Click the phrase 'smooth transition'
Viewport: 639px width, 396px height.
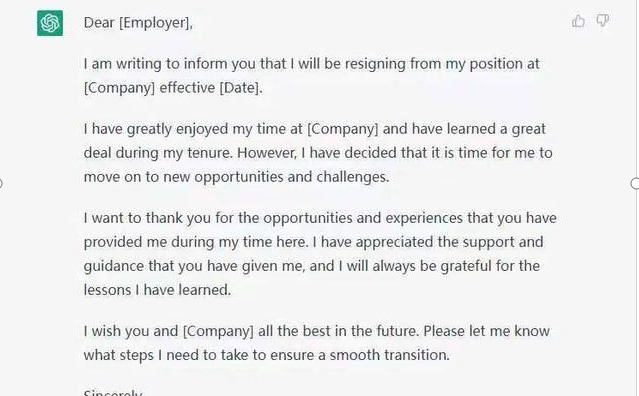point(388,355)
